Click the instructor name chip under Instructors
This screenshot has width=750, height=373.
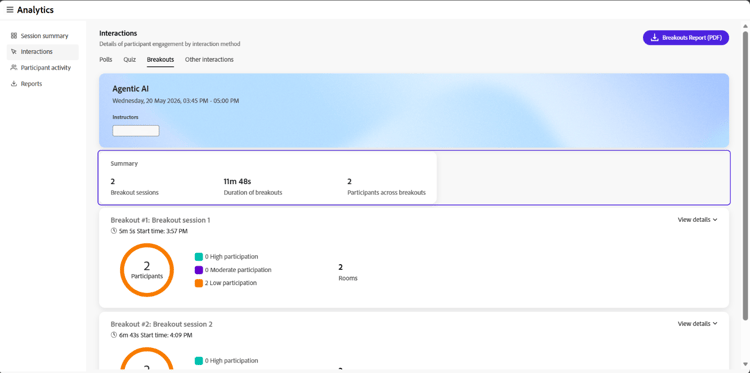click(x=136, y=131)
